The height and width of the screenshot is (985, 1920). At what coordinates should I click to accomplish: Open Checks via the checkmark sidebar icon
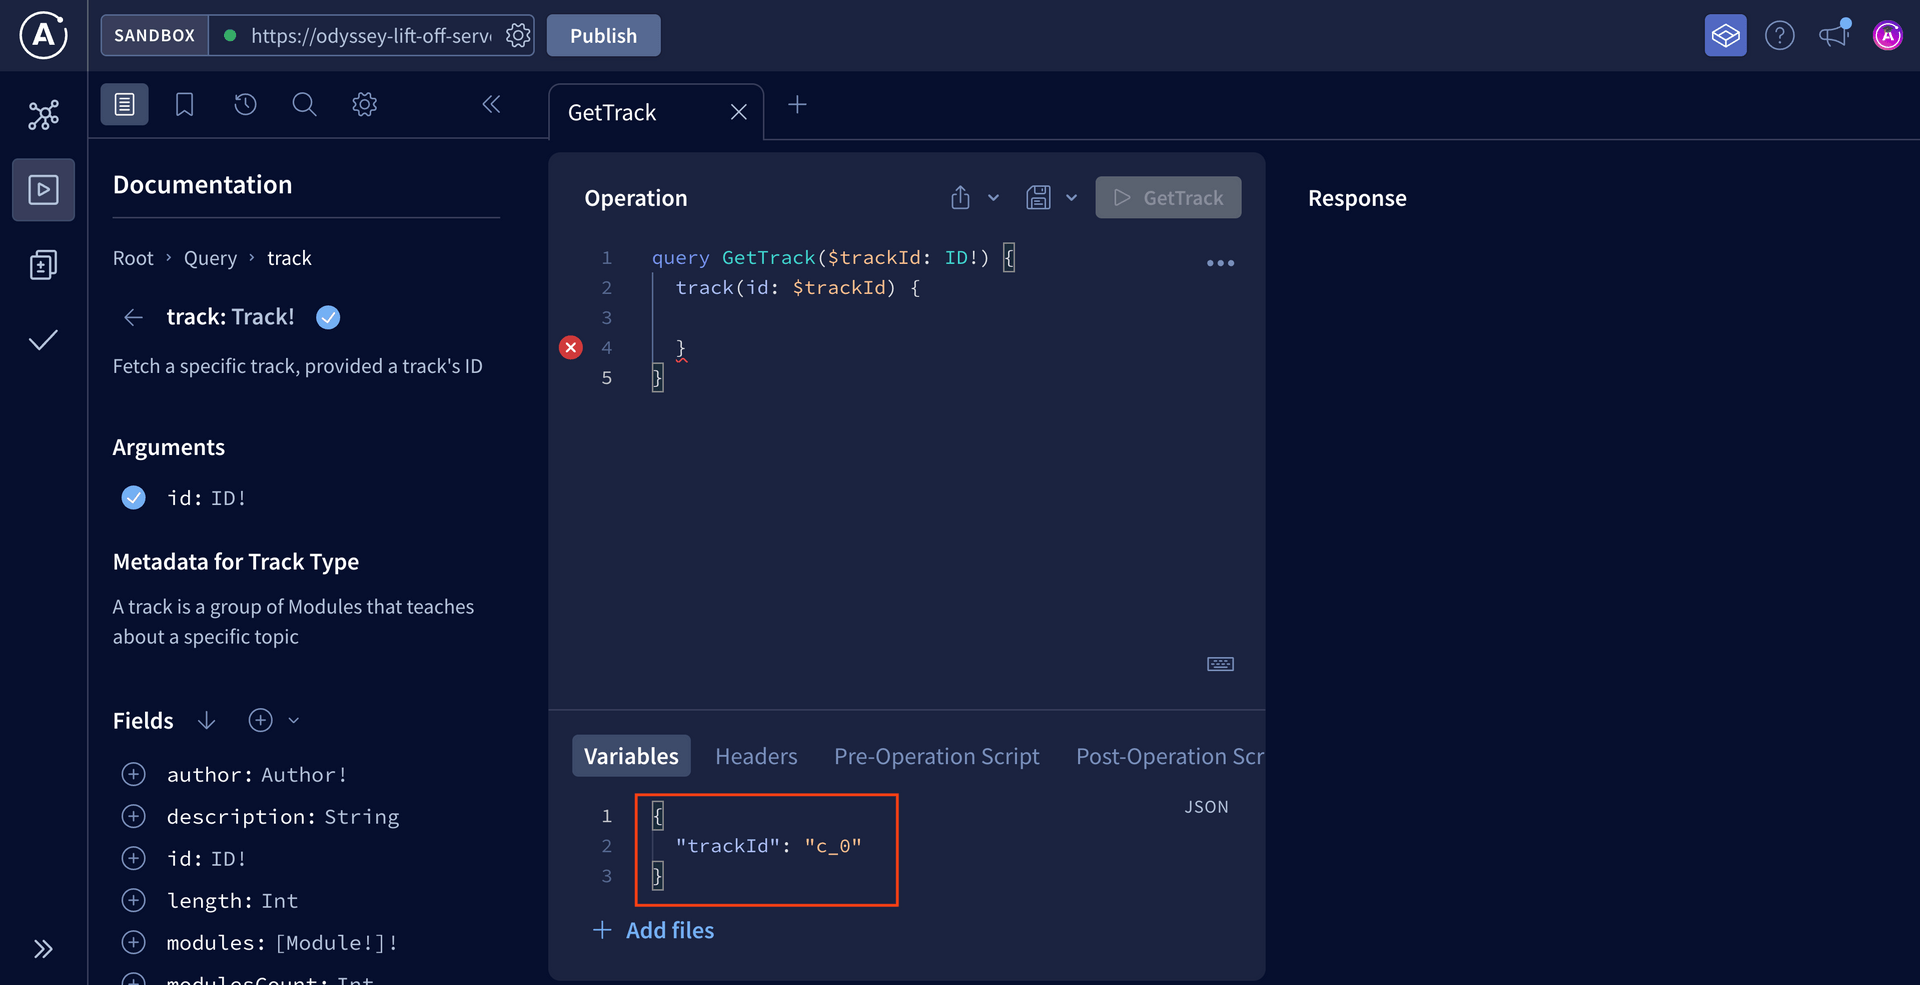click(x=43, y=340)
